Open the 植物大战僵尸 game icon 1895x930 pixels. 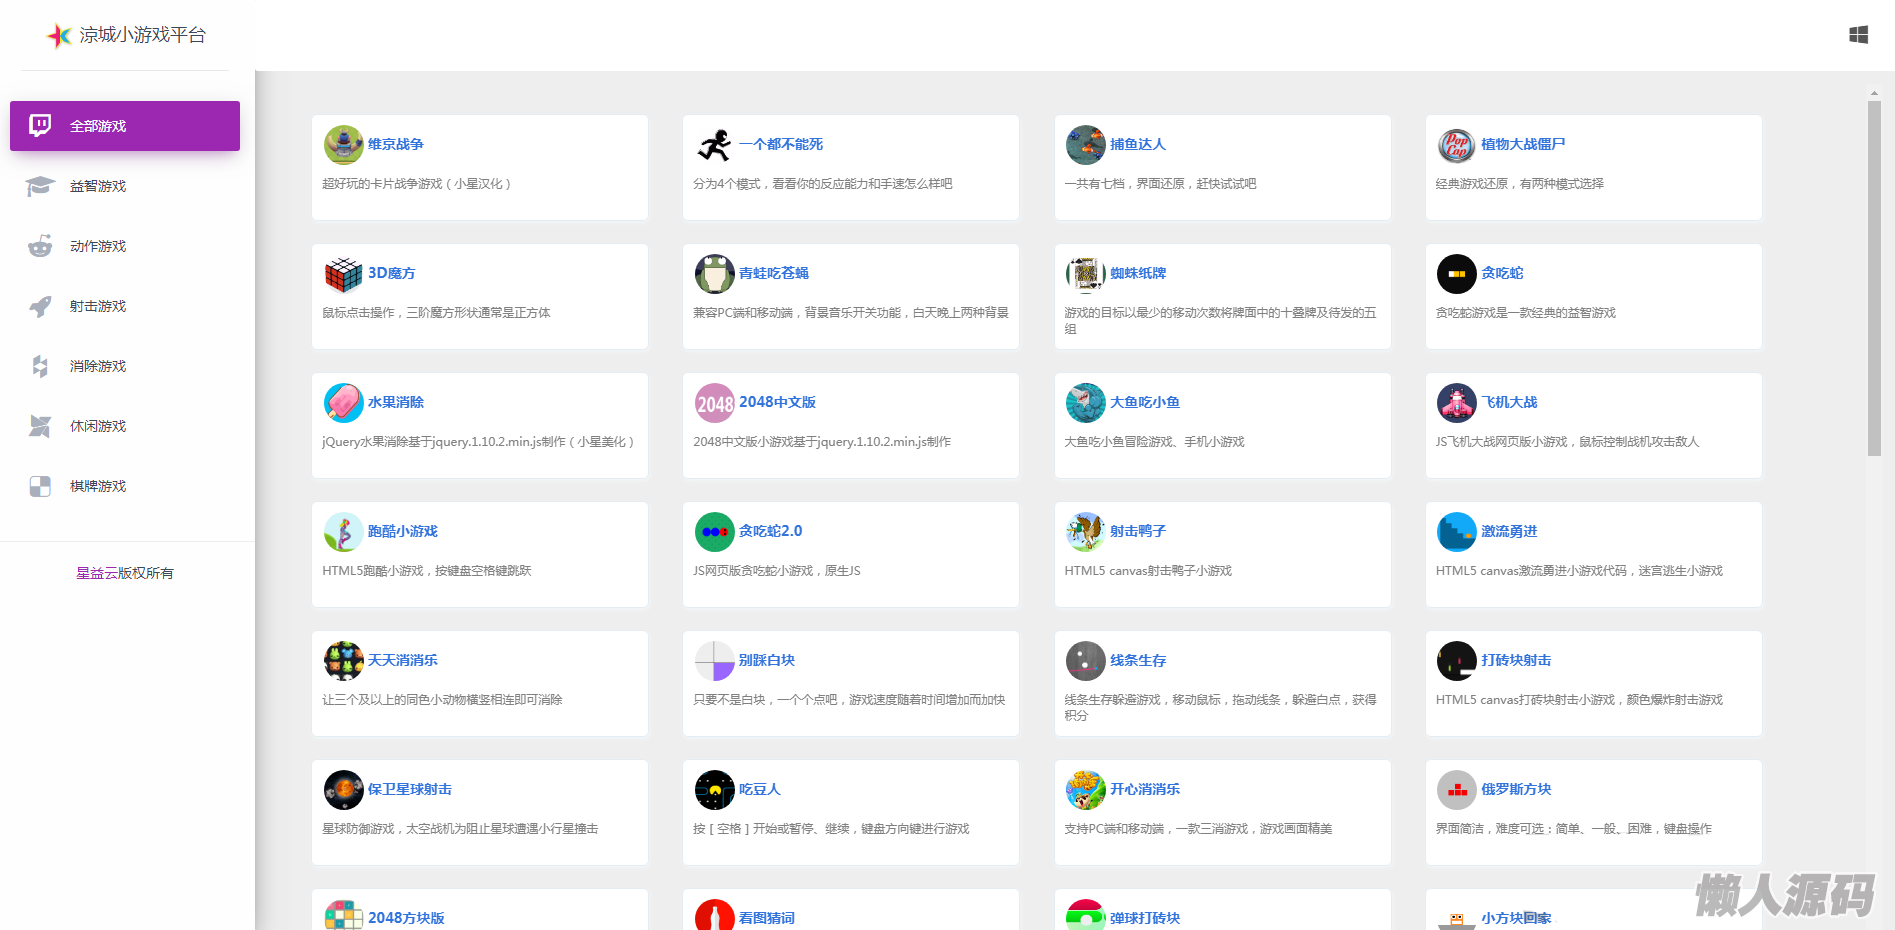1456,145
